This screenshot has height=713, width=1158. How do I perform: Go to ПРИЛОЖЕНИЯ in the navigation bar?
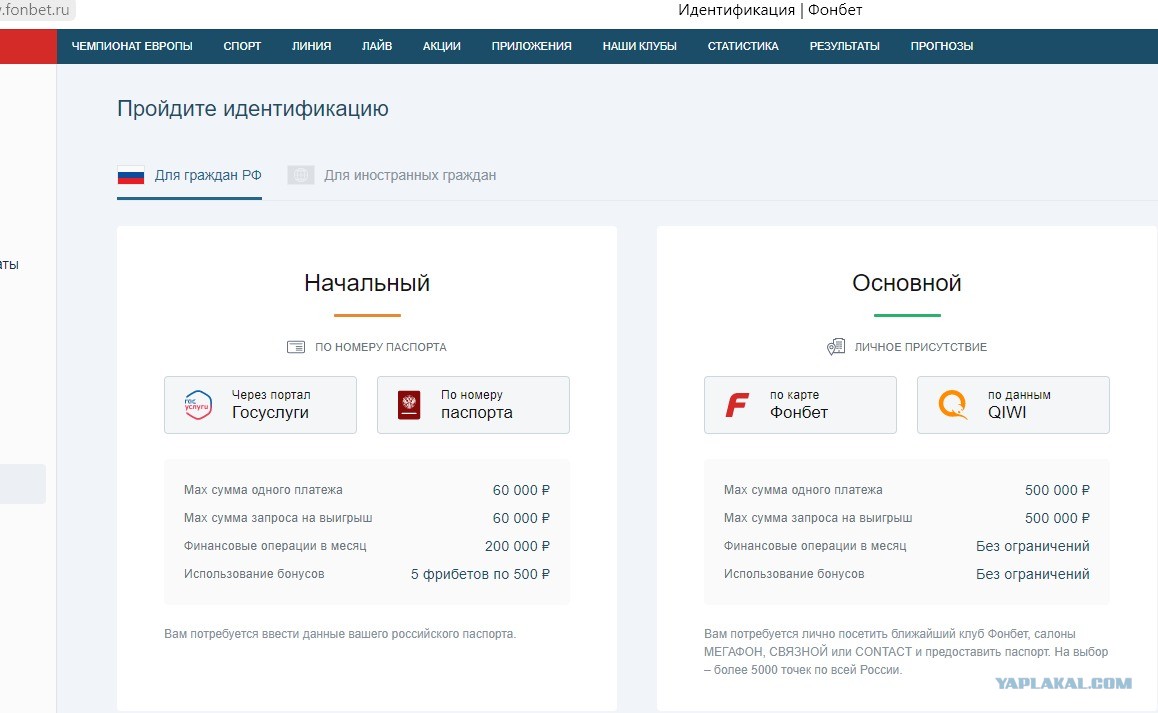pos(532,46)
